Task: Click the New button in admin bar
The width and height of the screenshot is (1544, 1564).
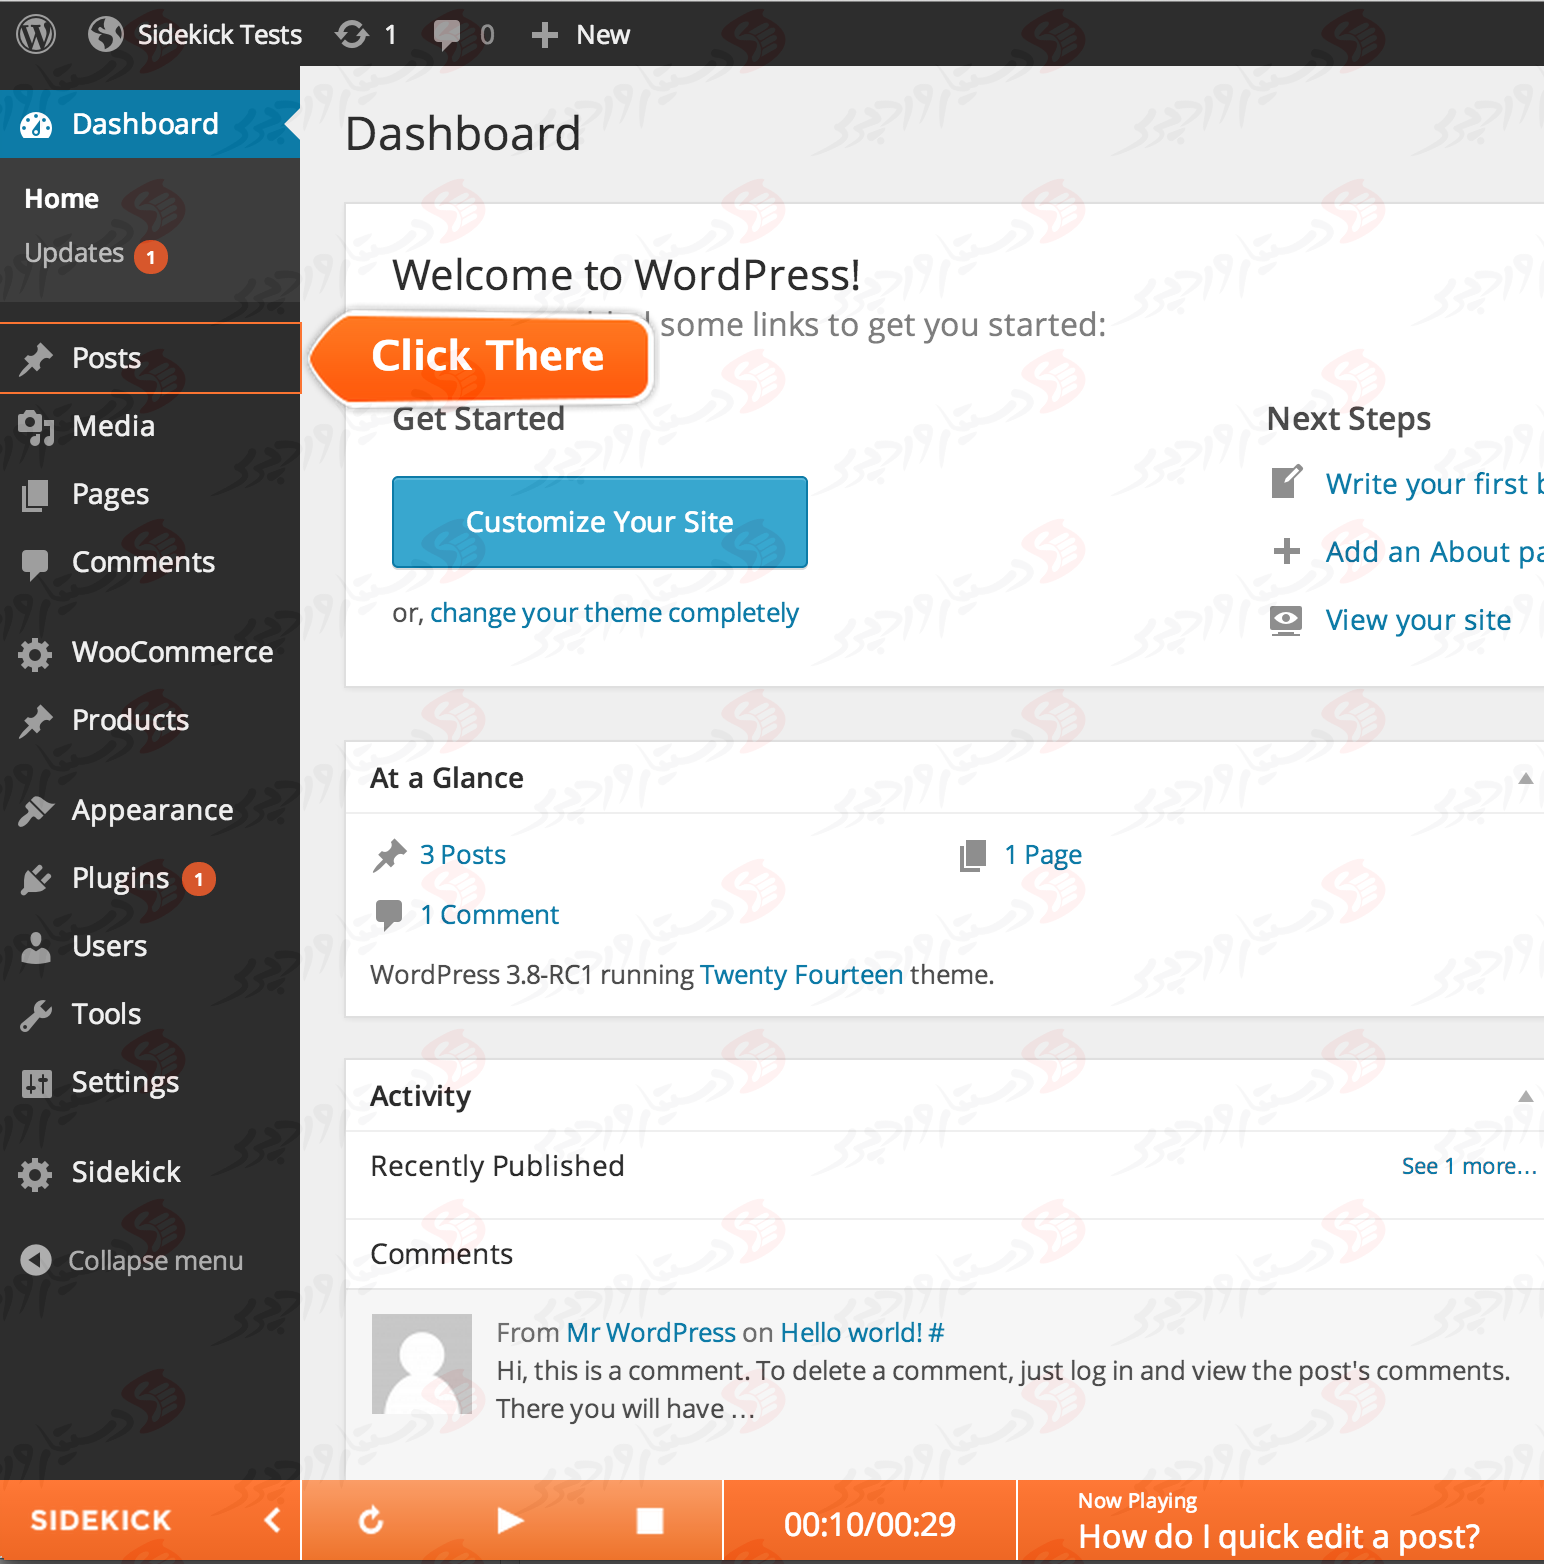Action: 582,35
